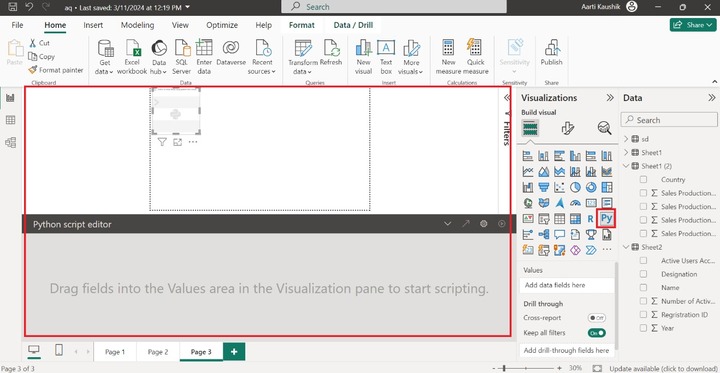This screenshot has height=373, width=720.
Task: Switch to Table view in left sidebar
Action: click(10, 120)
